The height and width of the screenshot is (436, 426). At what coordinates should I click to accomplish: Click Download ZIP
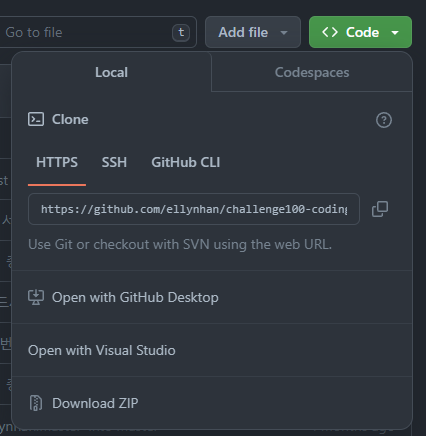212,403
